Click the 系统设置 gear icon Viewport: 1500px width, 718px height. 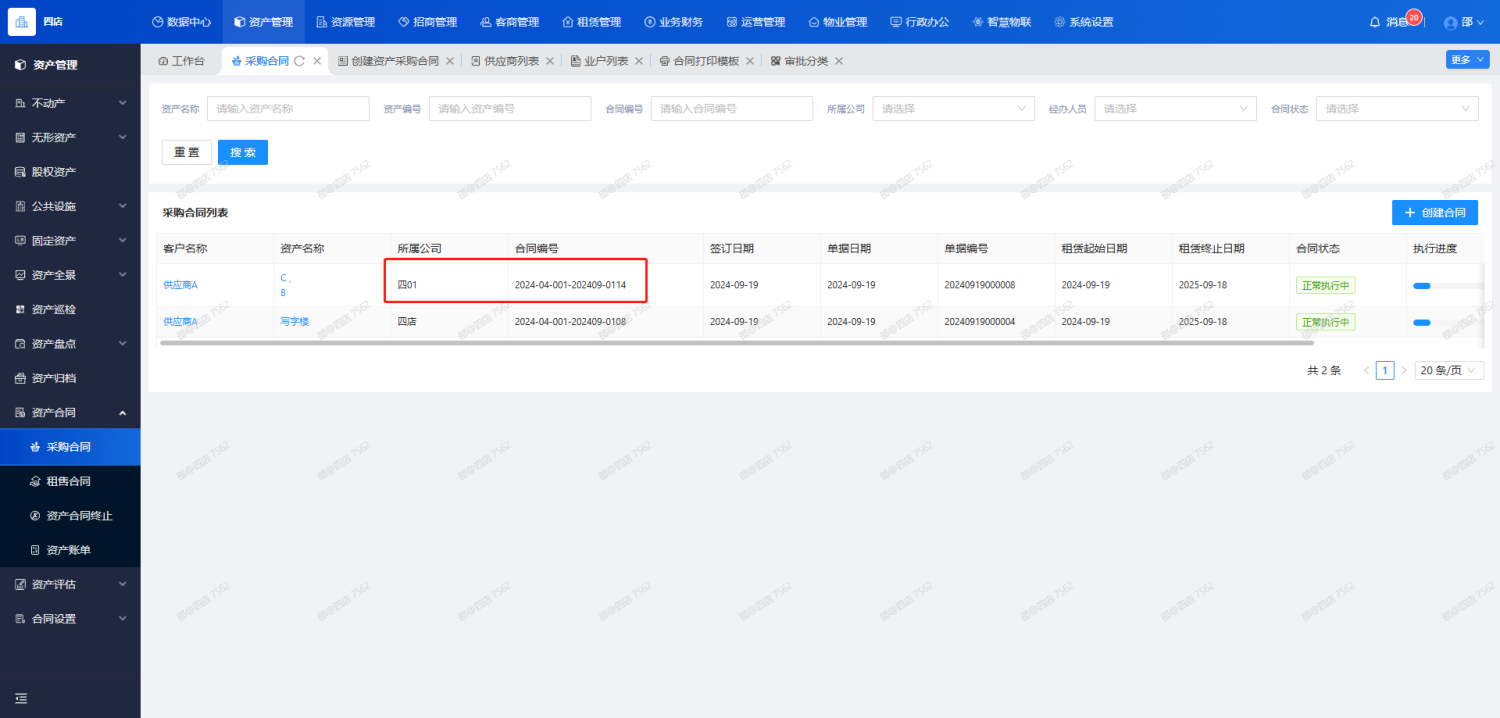tap(1060, 22)
